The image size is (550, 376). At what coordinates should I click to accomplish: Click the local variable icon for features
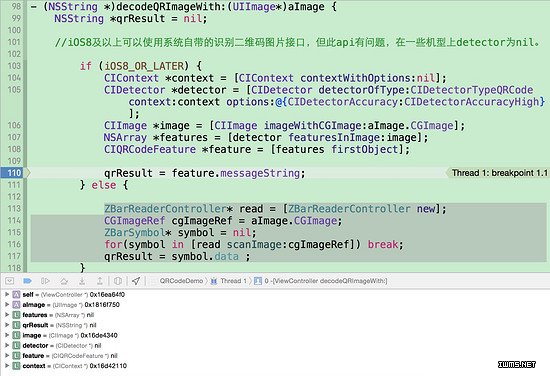tap(16, 315)
